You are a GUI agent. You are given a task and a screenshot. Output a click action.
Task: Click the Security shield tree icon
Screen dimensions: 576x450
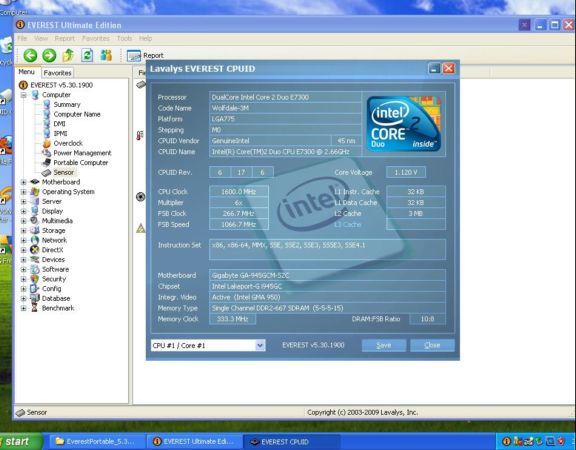(x=35, y=279)
